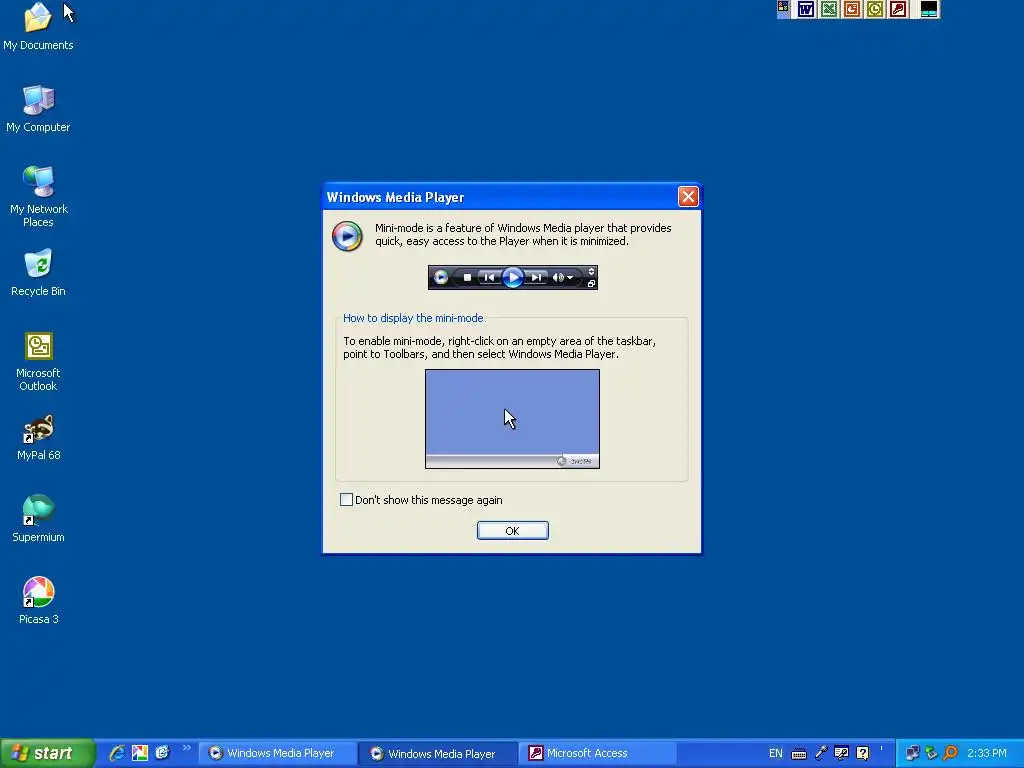Open the on-screen keyboard icon in language bar
This screenshot has width=1024, height=768.
[799, 754]
